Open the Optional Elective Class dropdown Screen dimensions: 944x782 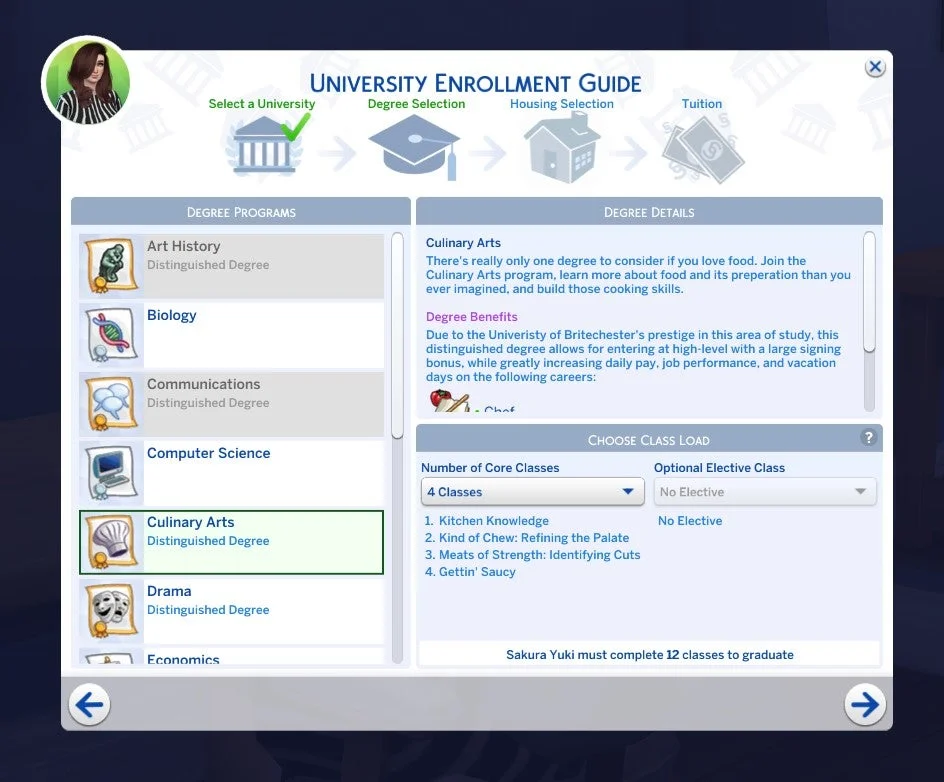765,492
